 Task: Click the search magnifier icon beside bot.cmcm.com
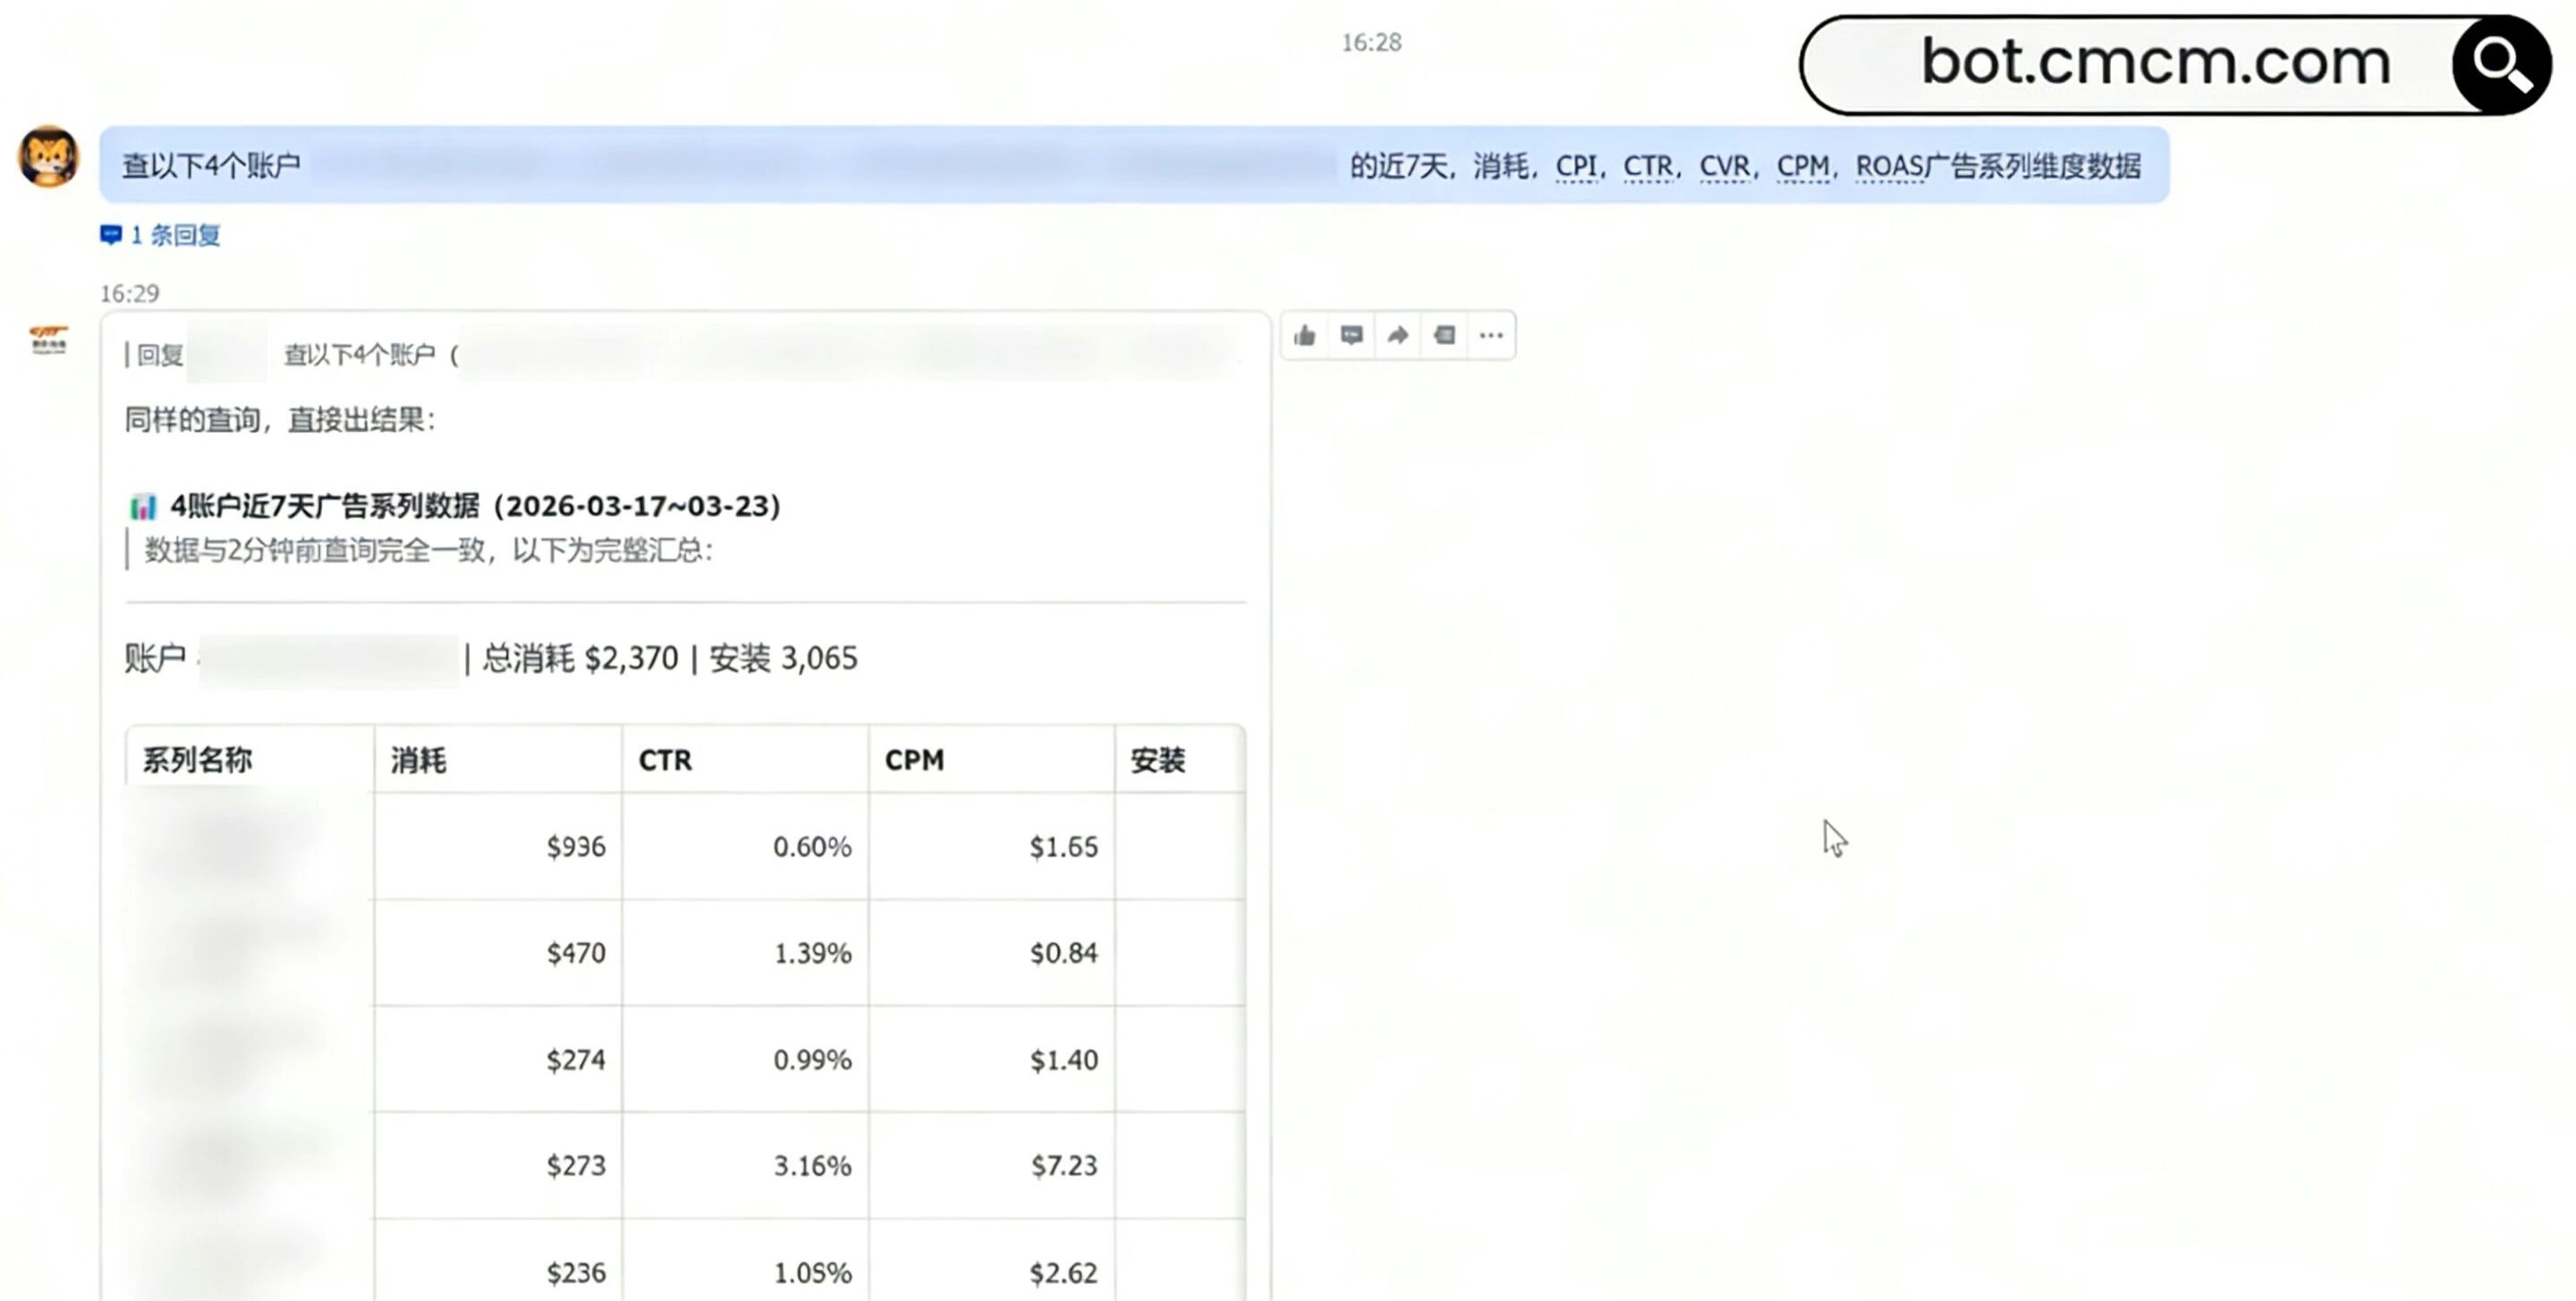2501,65
